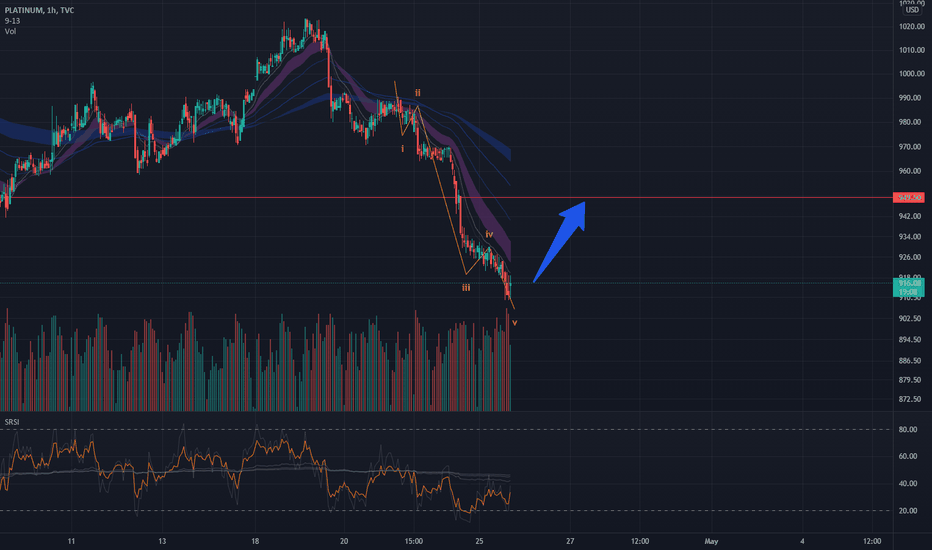Click the 1000.00 price axis label
932x550 pixels.
click(912, 74)
